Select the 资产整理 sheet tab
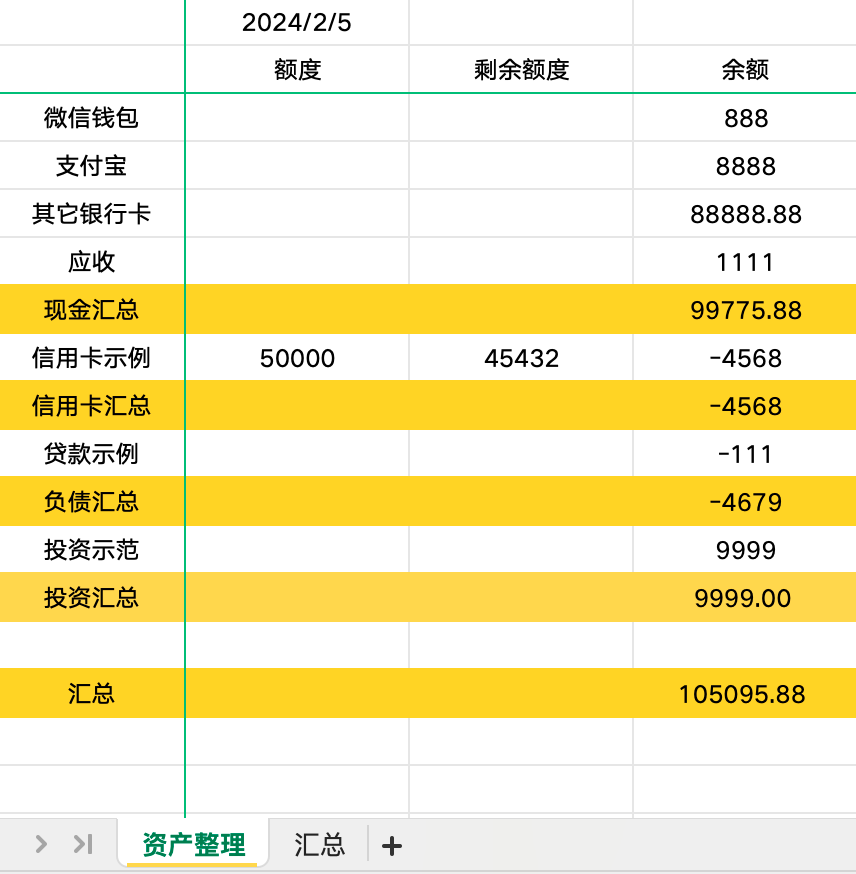Screen dimensions: 856x874 (193, 844)
